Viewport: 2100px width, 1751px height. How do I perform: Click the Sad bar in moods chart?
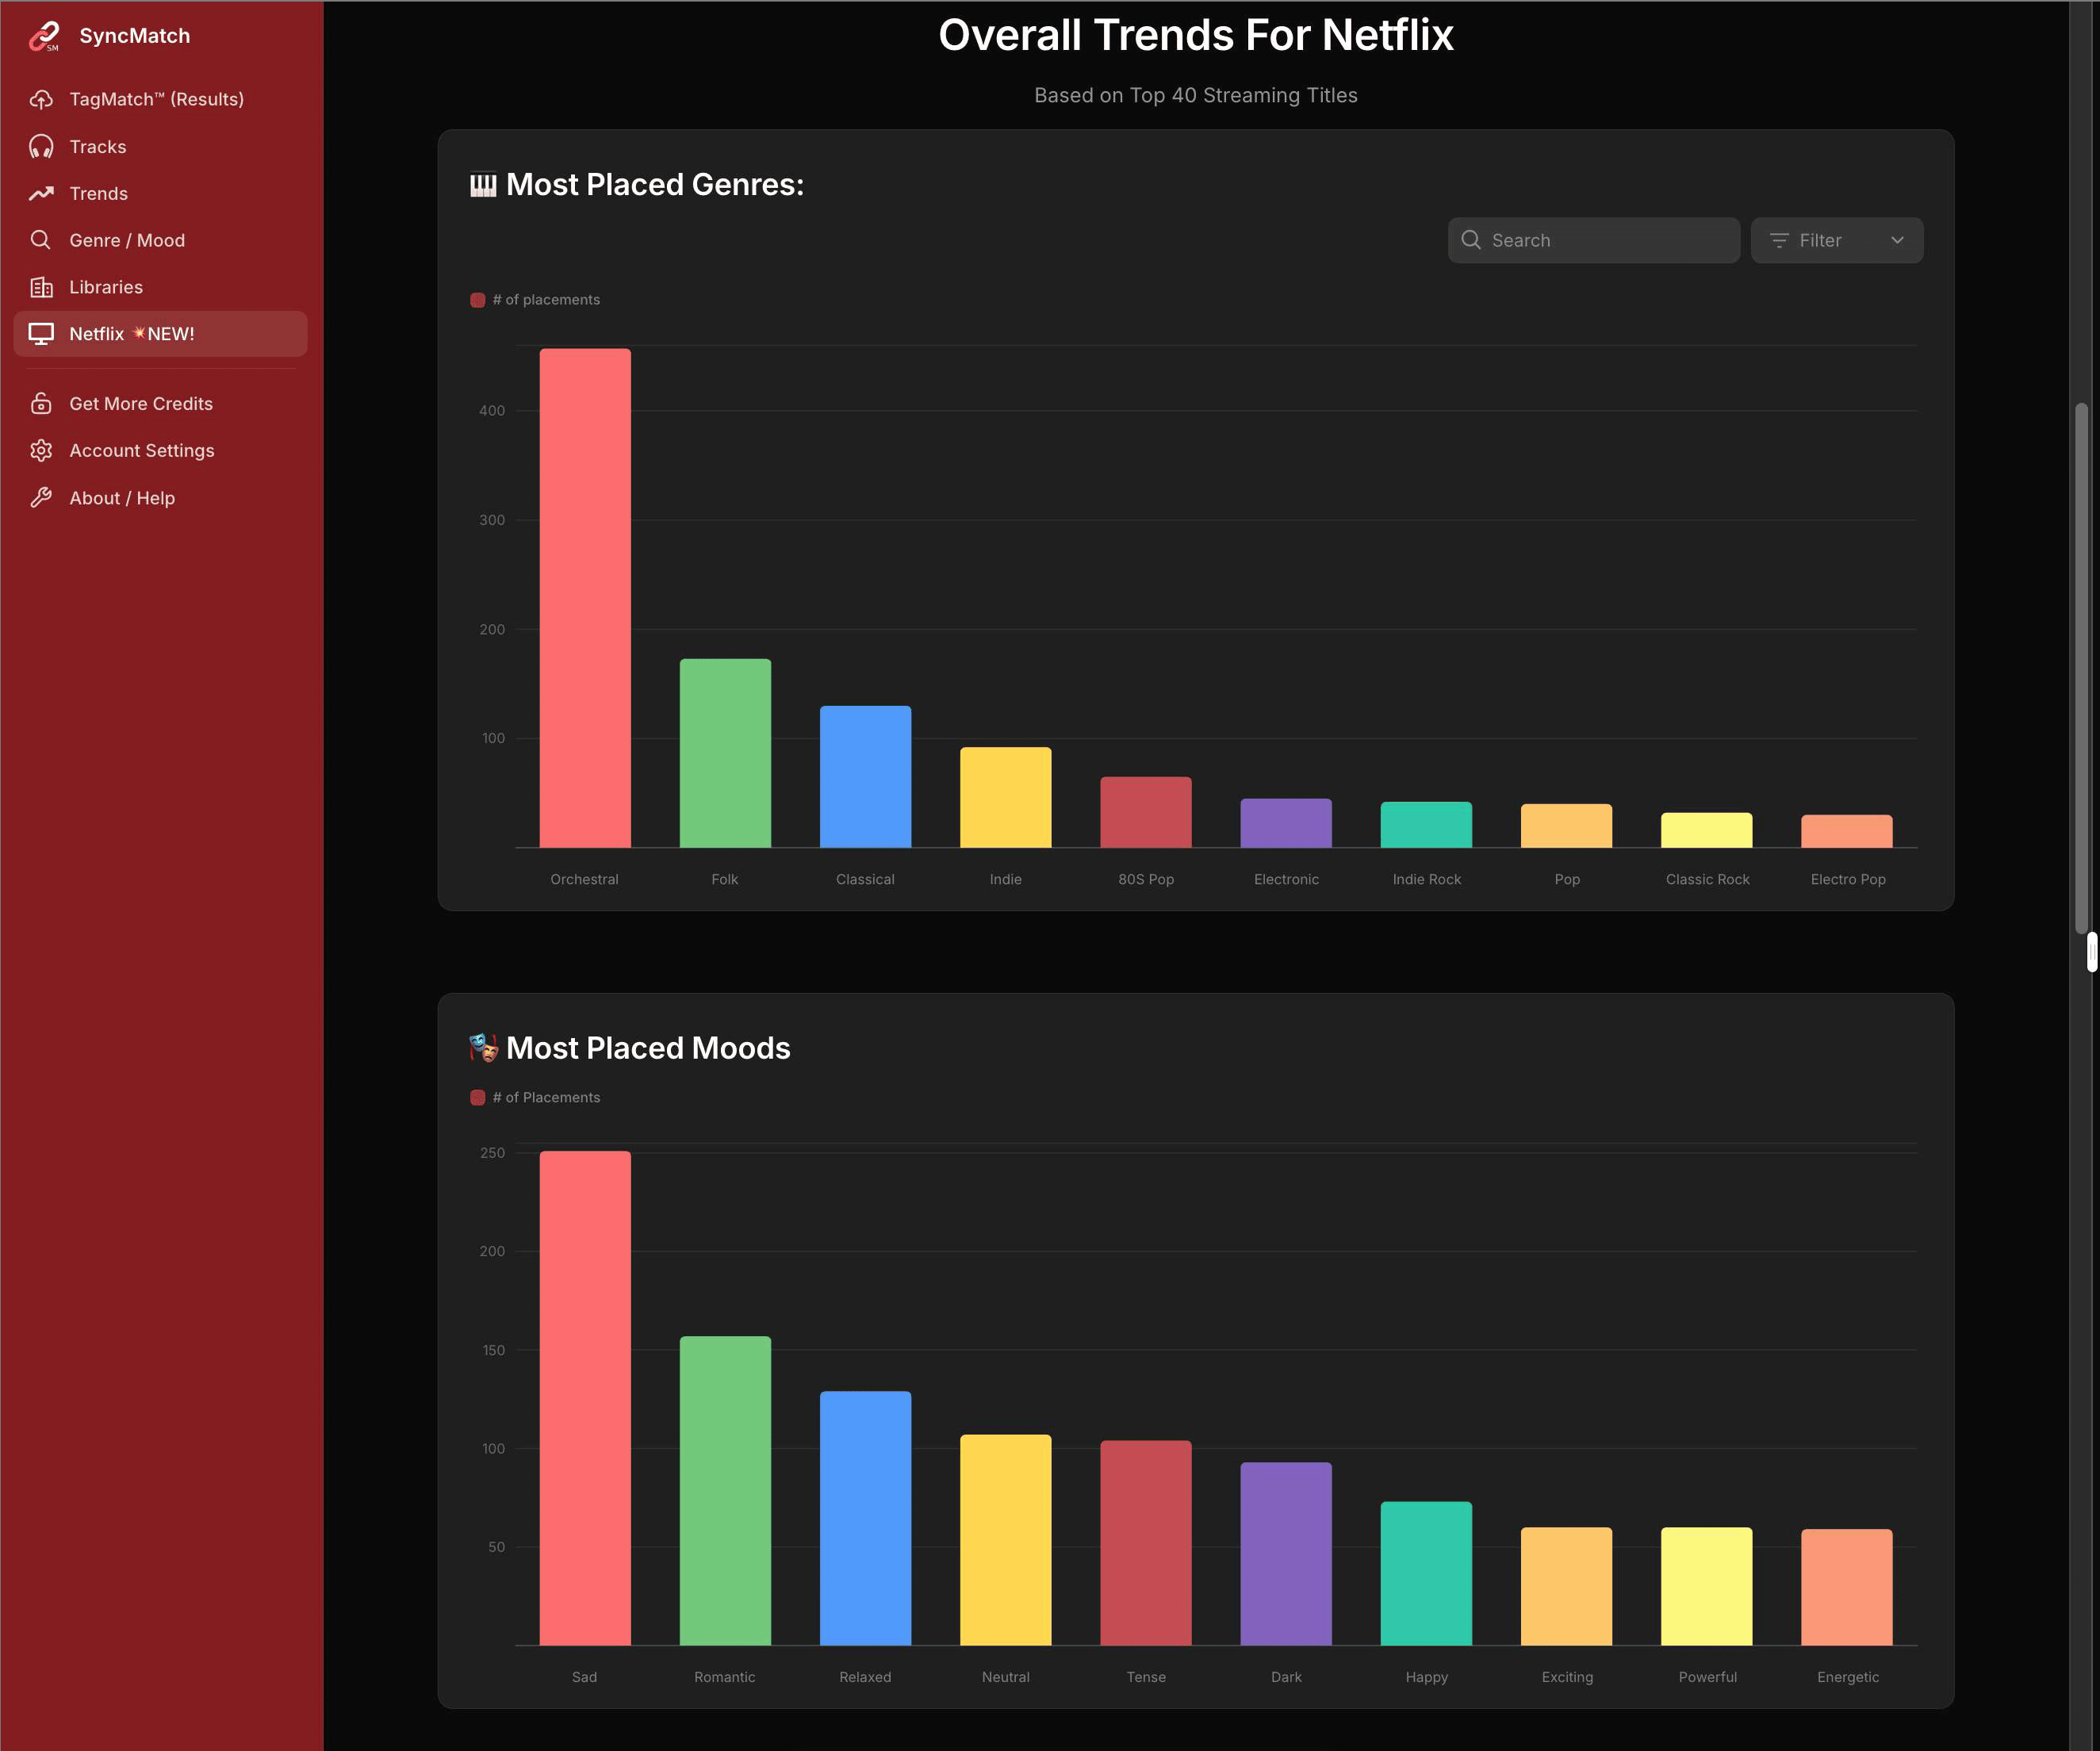click(x=585, y=1398)
